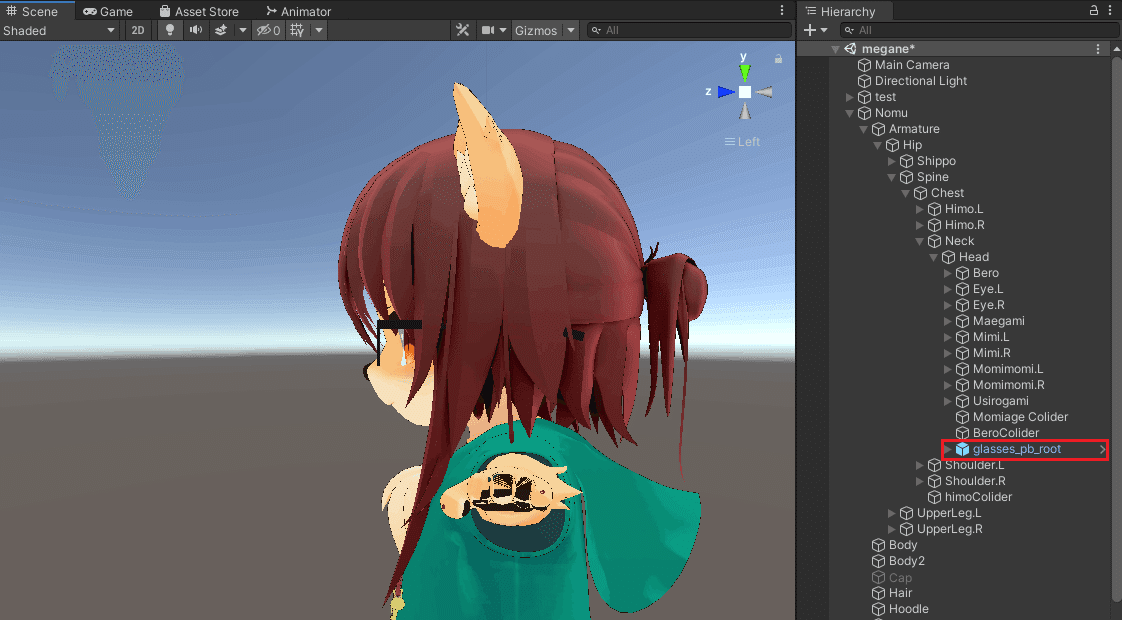Select Hair cube icon
The width and height of the screenshot is (1122, 620).
879,593
